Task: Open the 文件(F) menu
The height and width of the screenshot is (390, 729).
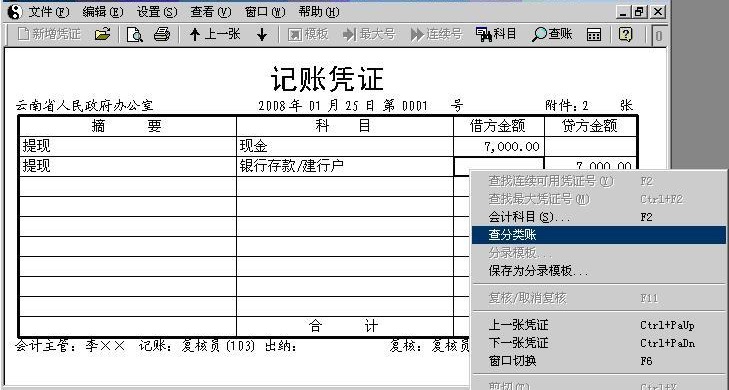Action: [x=48, y=12]
